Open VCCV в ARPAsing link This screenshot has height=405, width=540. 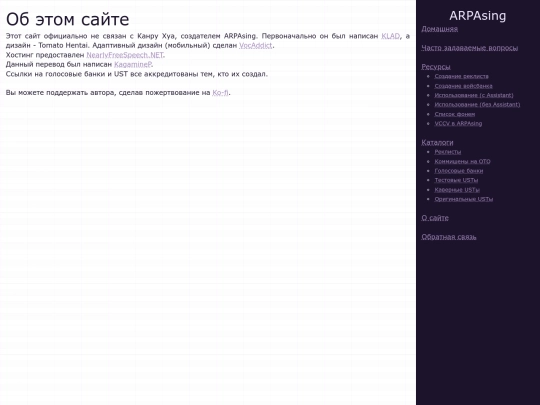(458, 123)
